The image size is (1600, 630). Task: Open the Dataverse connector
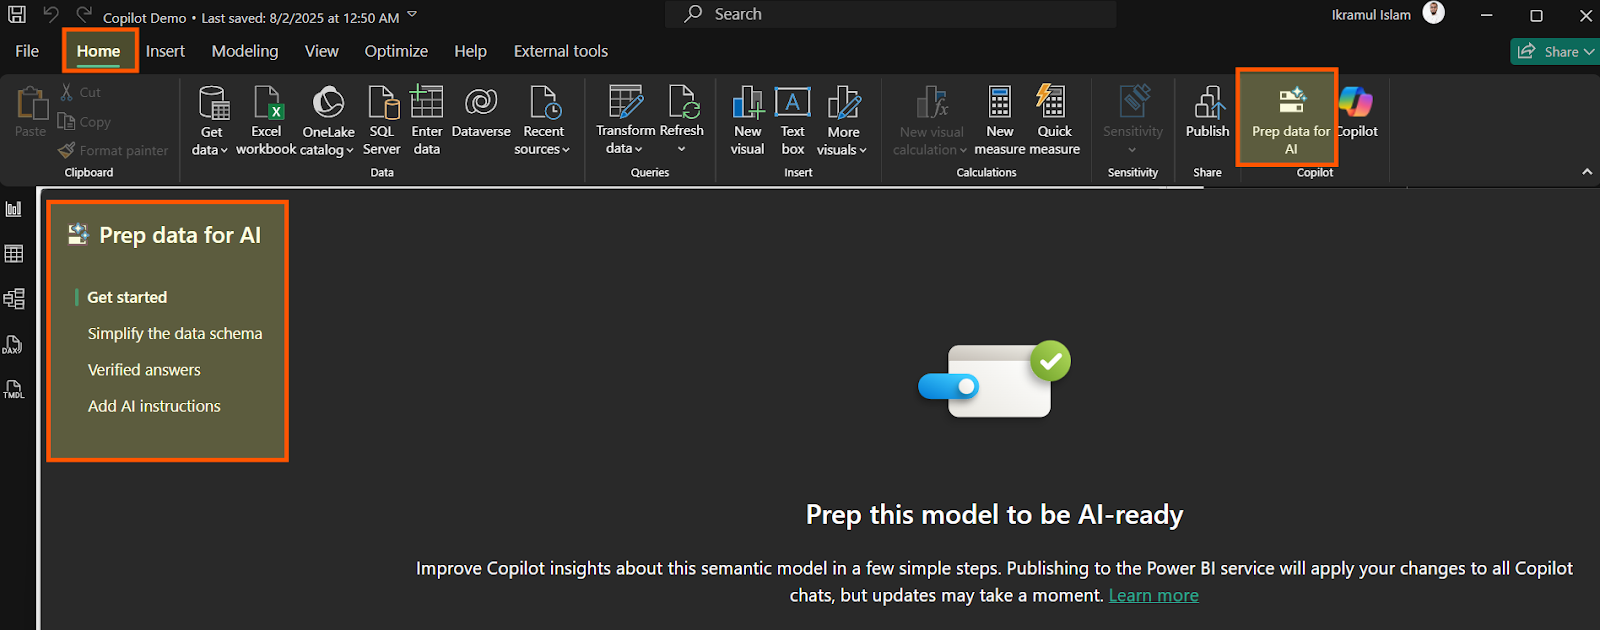pyautogui.click(x=481, y=113)
